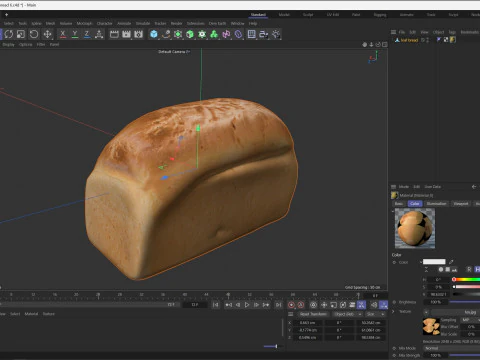This screenshot has width=480, height=360.
Task: Toggle the coordinate system icon
Action: [x=99, y=34]
